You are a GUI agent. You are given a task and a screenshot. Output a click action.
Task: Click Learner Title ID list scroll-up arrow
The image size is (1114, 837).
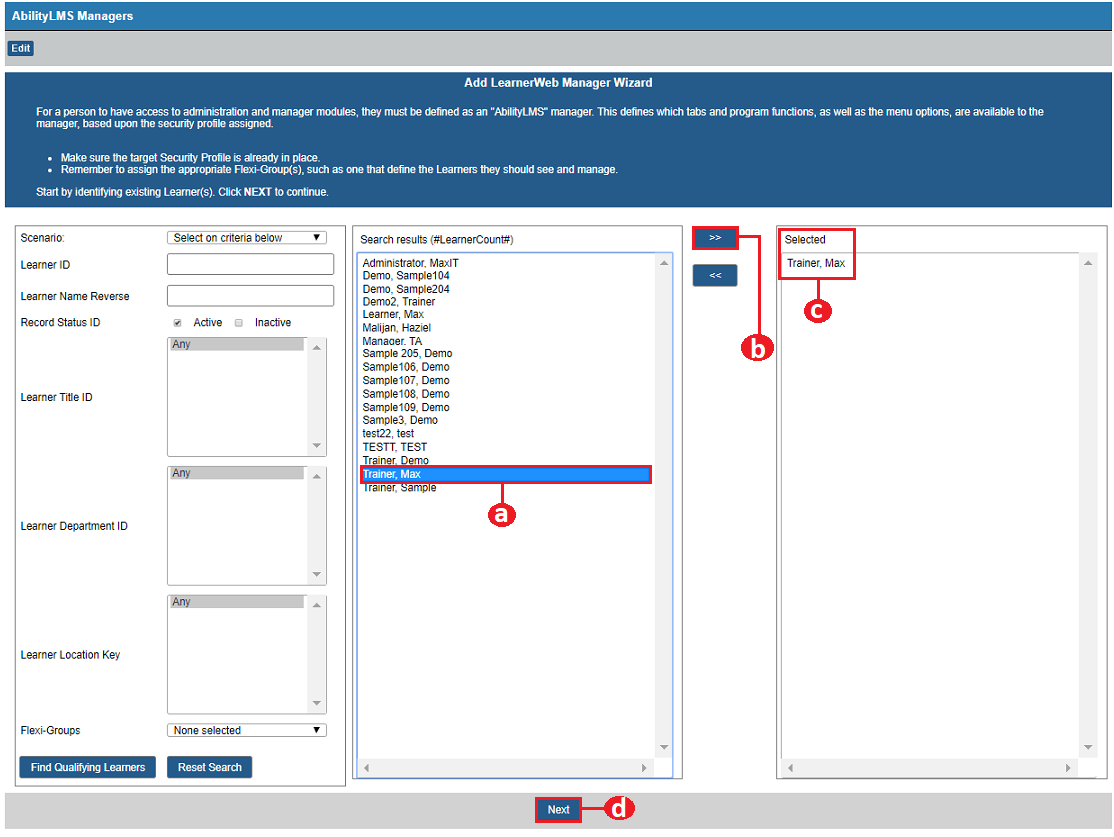point(317,347)
